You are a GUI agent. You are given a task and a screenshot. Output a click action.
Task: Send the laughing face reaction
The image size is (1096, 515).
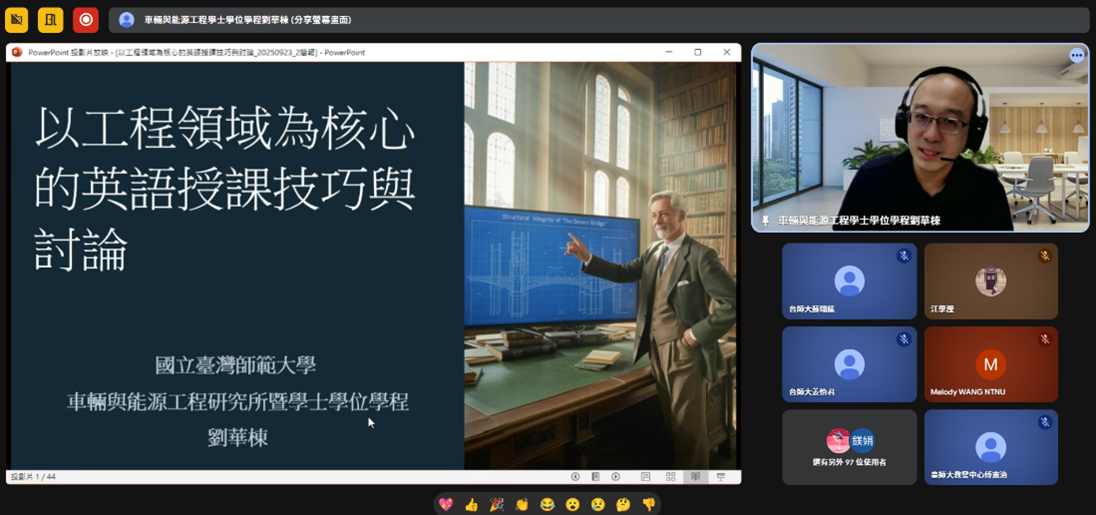coord(547,504)
